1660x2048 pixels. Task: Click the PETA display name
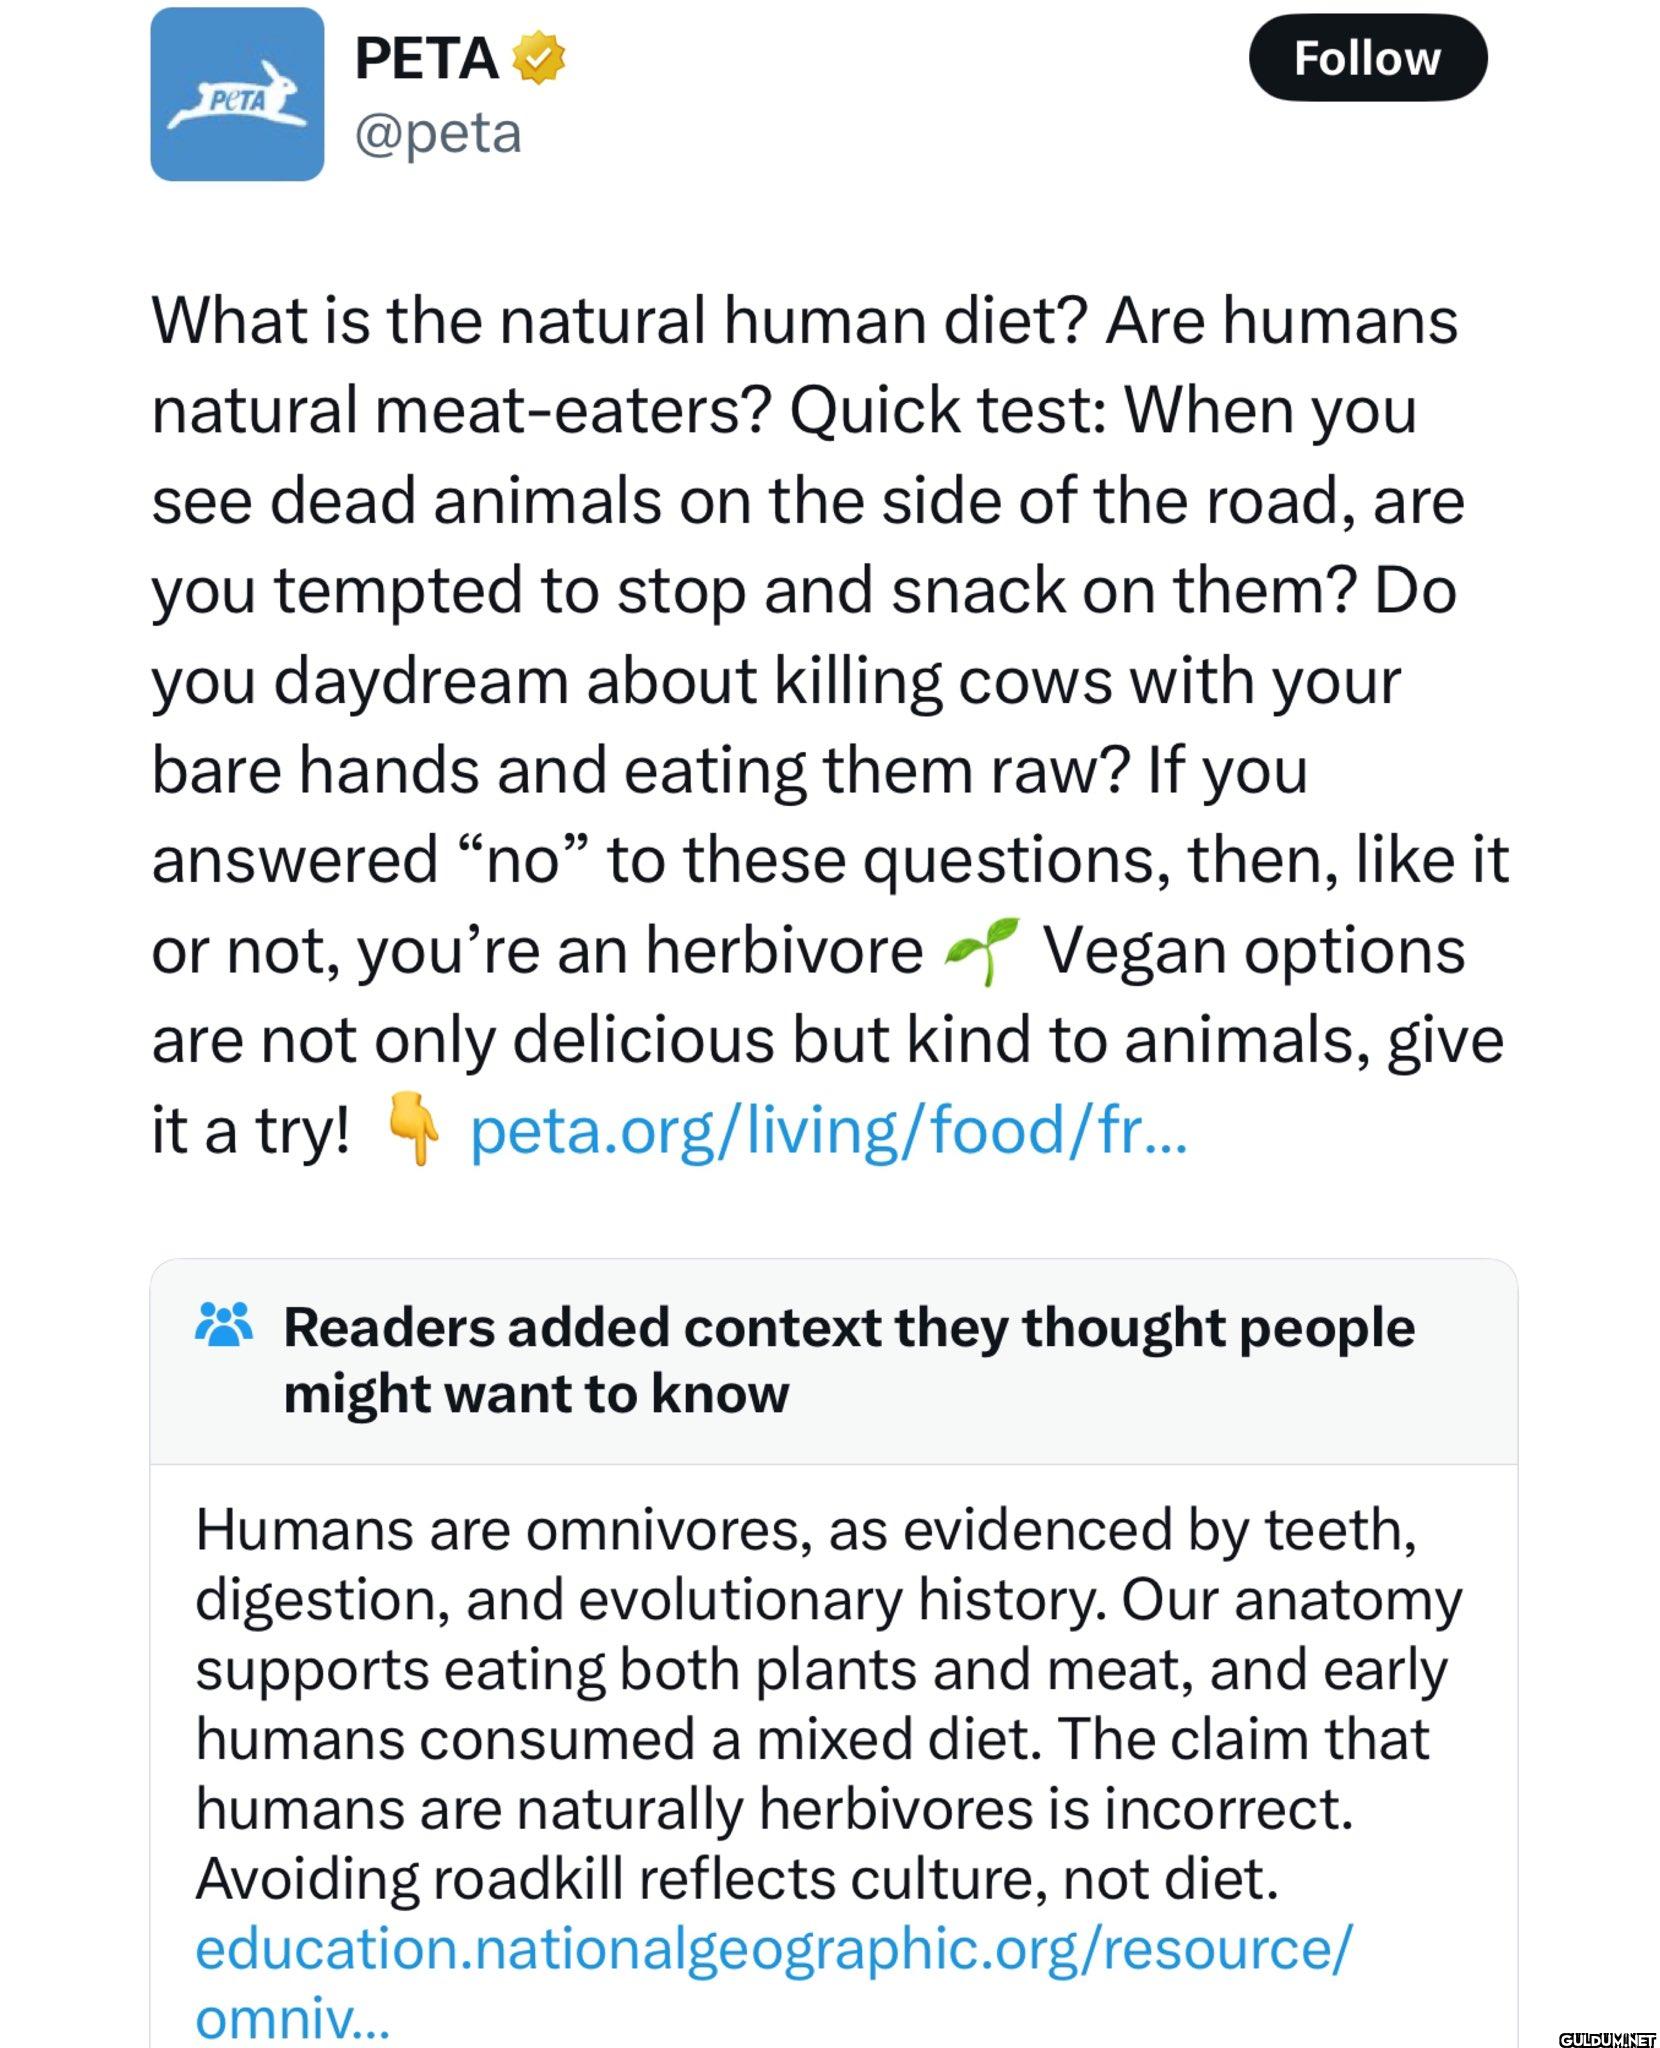[427, 58]
